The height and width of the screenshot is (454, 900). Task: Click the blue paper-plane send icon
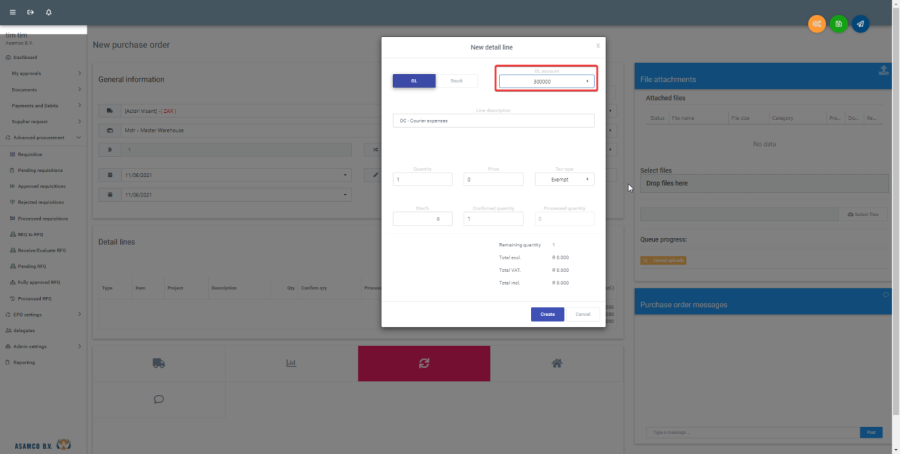[860, 23]
